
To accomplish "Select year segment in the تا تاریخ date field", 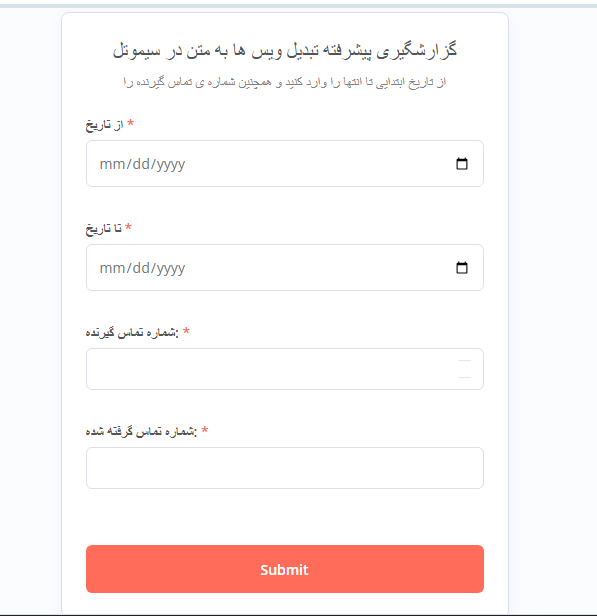I will click(x=171, y=268).
